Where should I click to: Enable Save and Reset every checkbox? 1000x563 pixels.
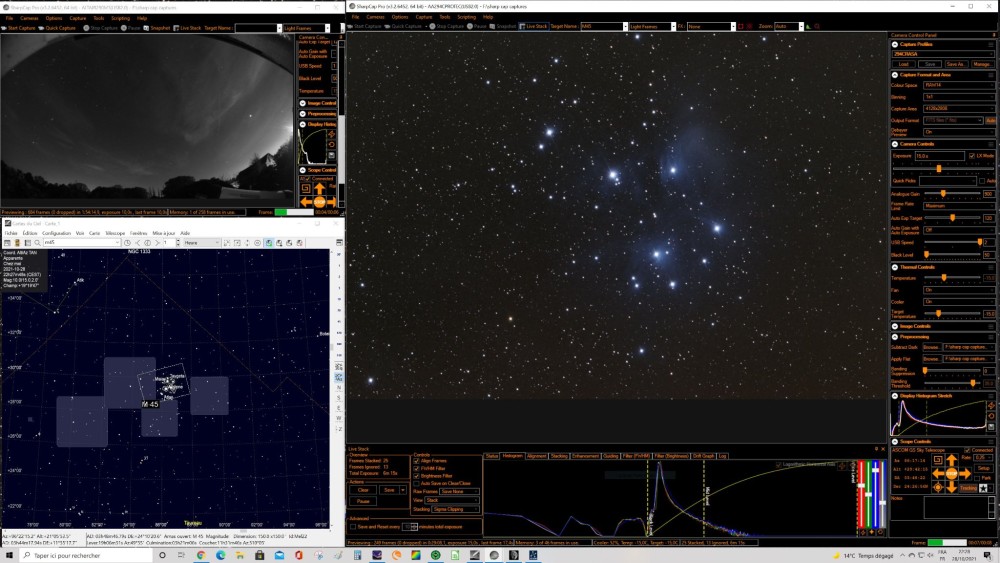tap(353, 527)
